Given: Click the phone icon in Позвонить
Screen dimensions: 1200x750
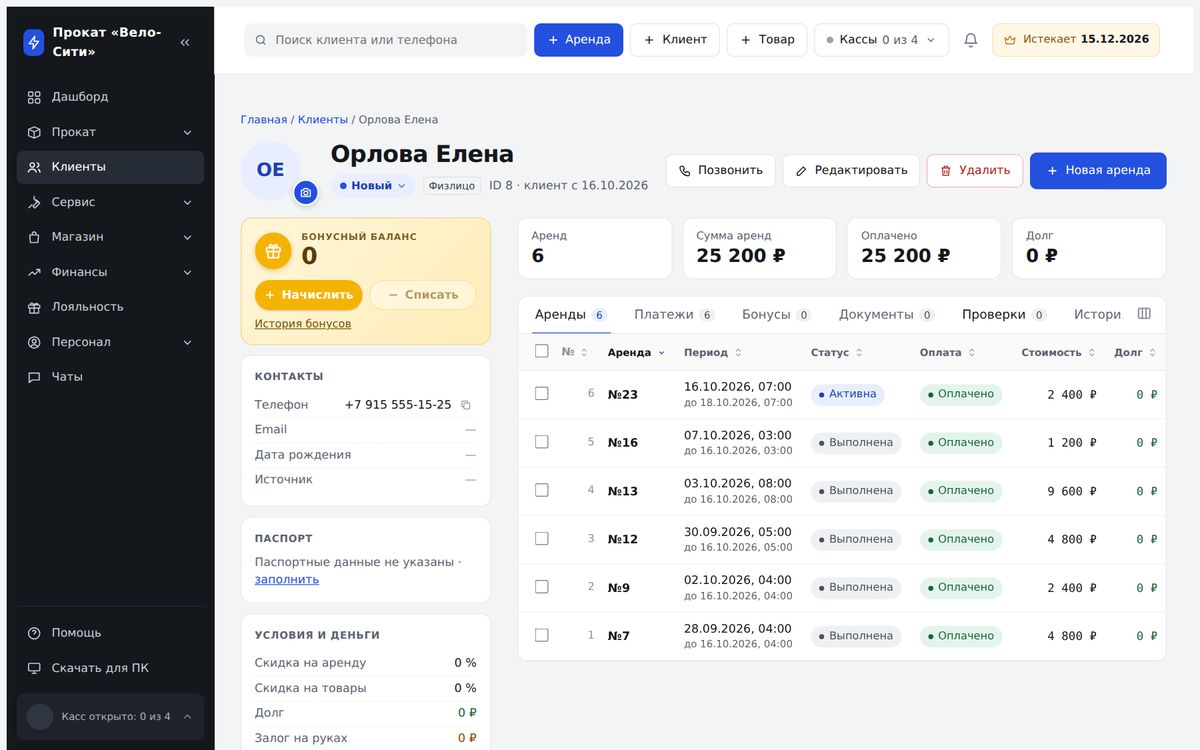Looking at the screenshot, I should click(x=685, y=171).
